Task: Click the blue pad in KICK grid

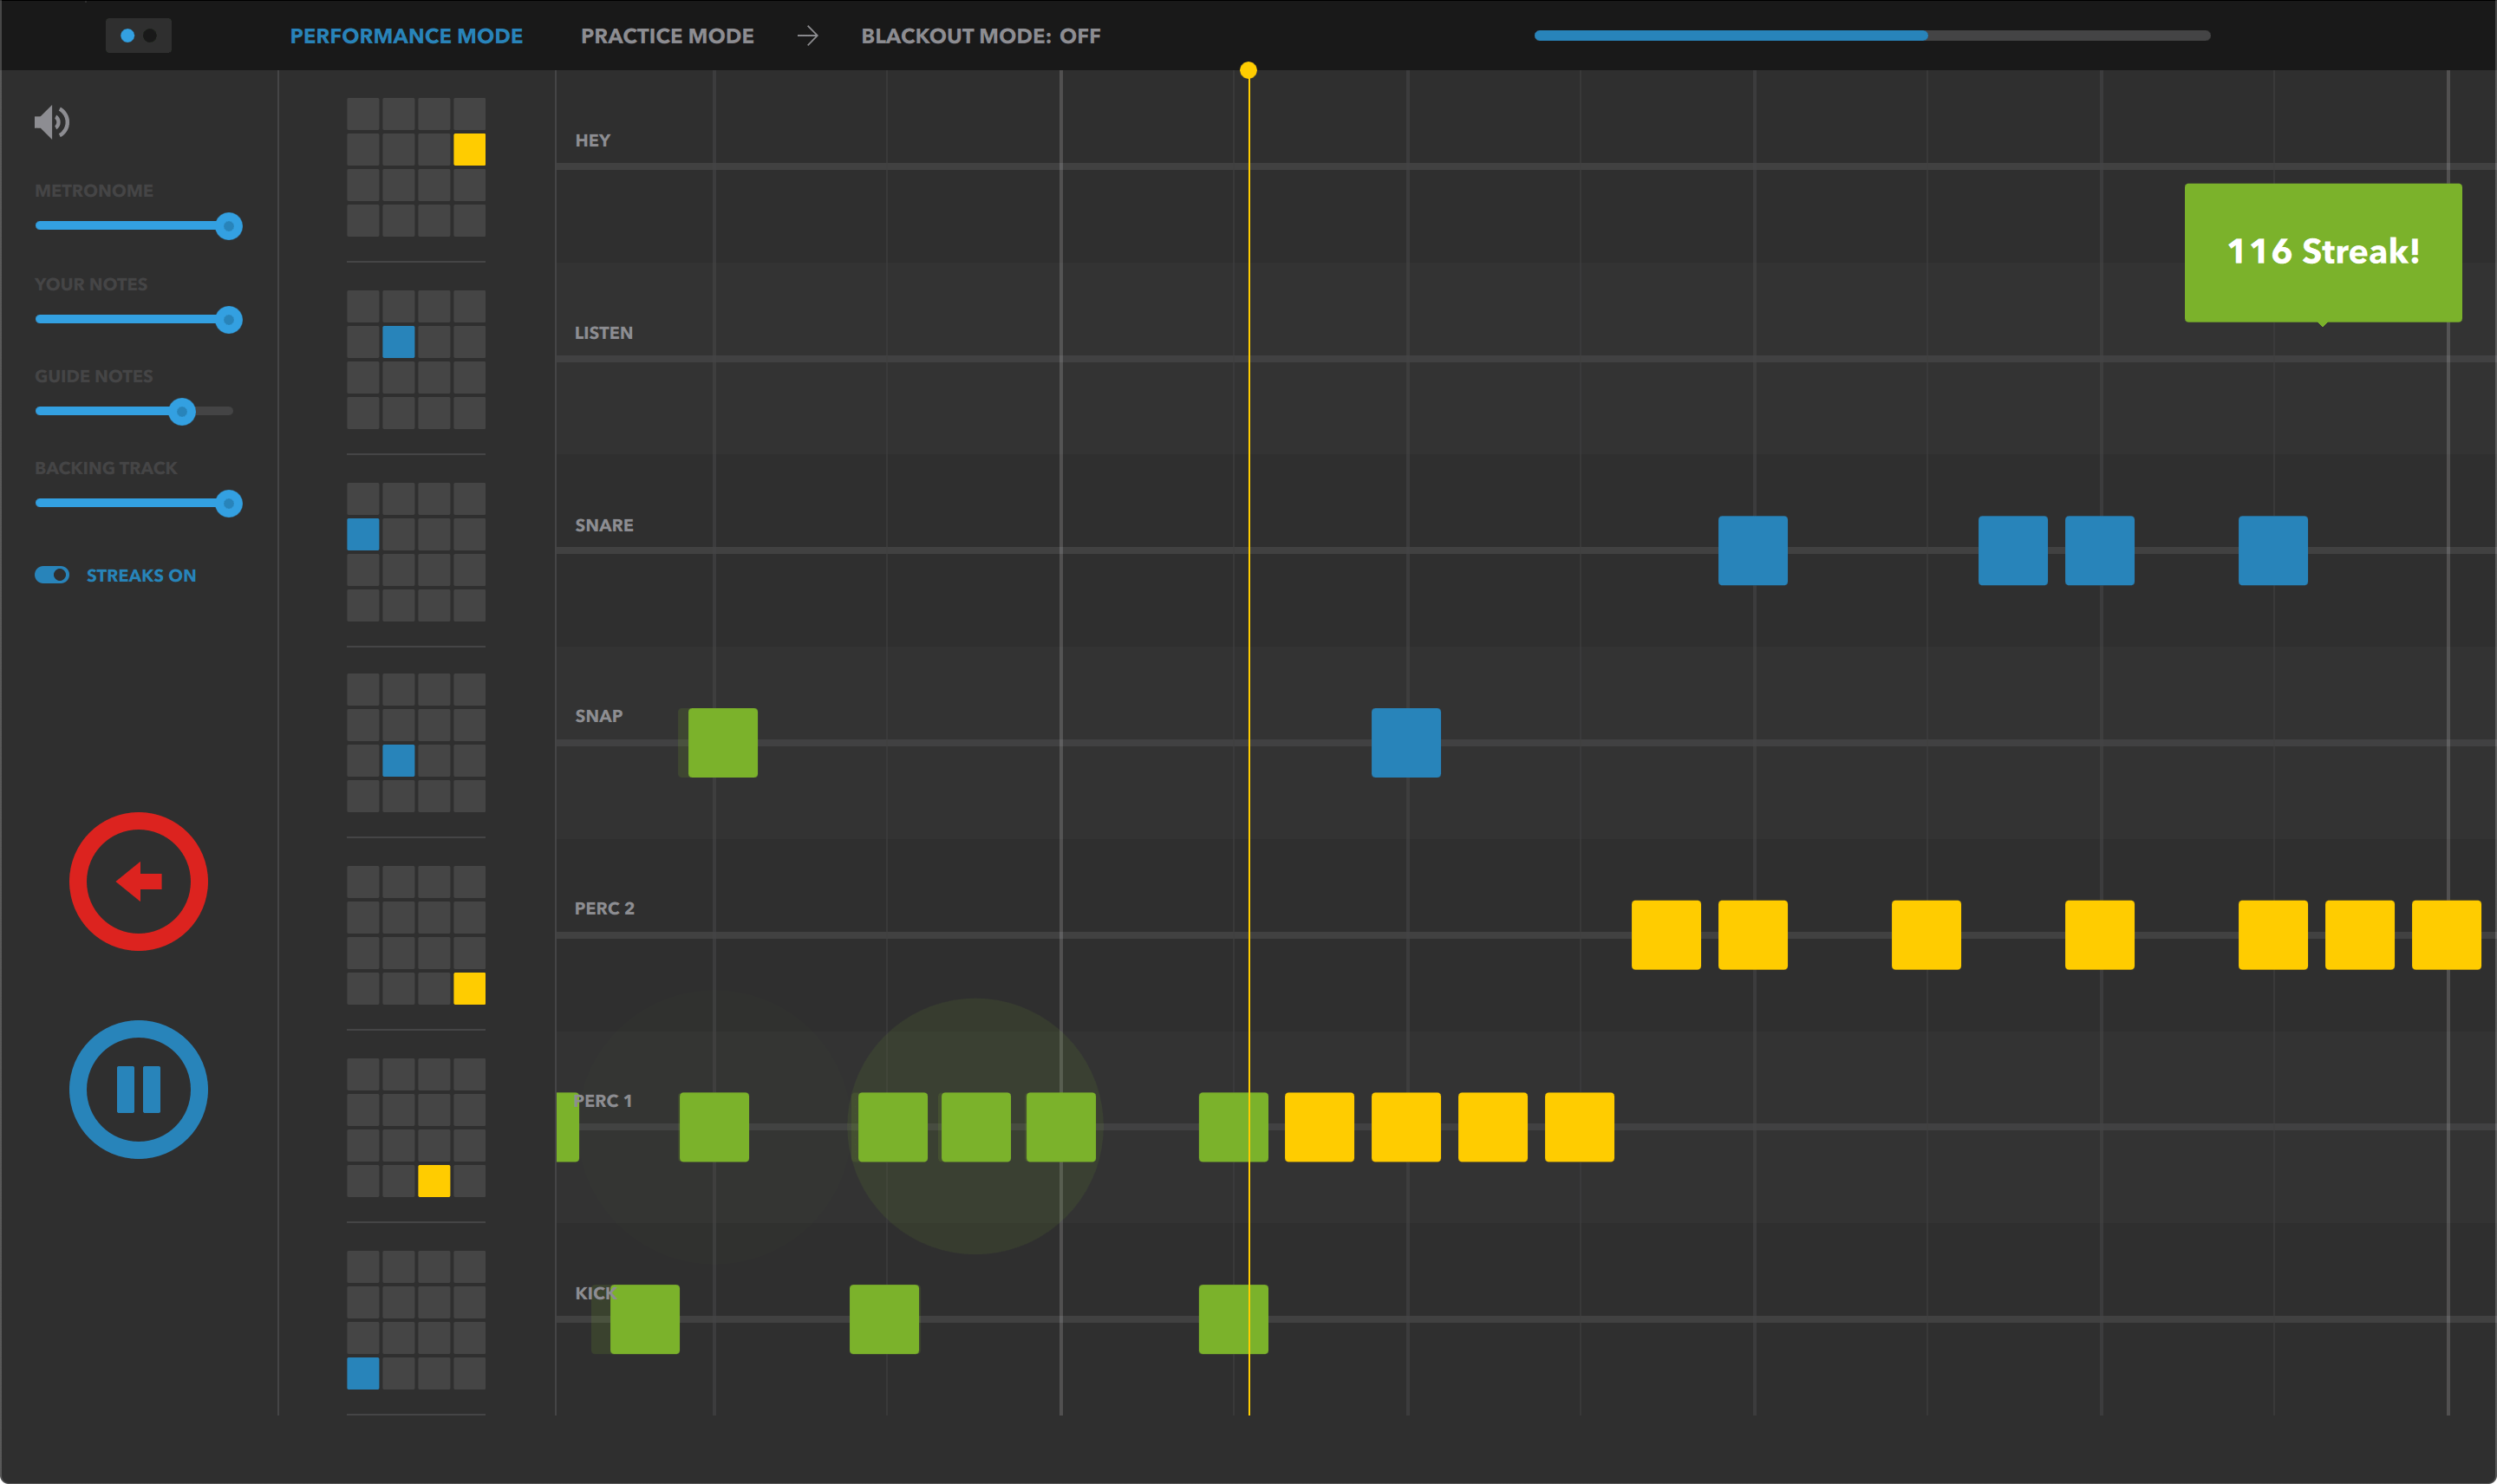Action: click(x=363, y=1373)
